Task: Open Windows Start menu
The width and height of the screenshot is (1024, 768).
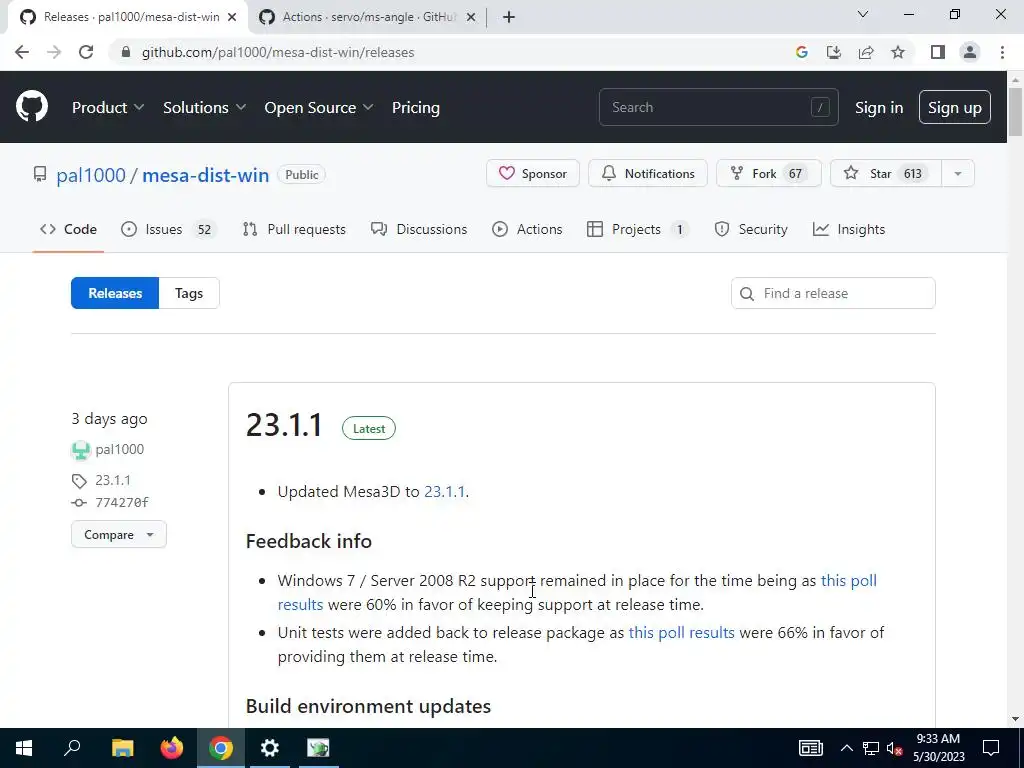Action: coord(24,748)
